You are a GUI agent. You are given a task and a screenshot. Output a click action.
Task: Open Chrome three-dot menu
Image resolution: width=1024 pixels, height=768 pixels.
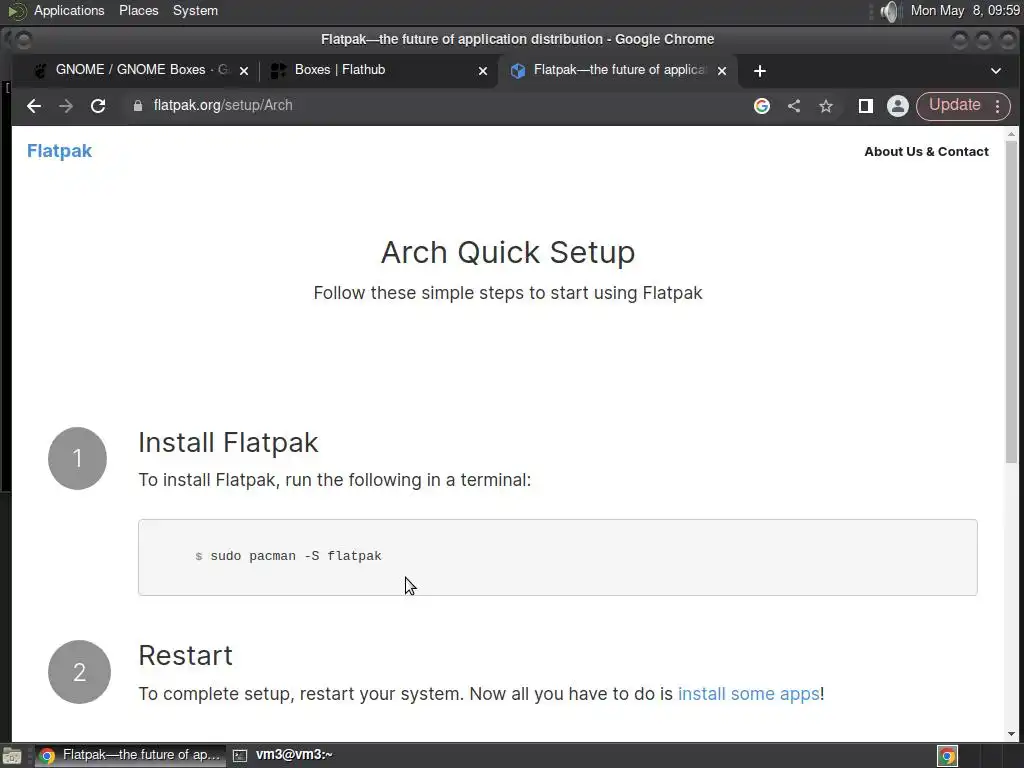[x=998, y=106]
